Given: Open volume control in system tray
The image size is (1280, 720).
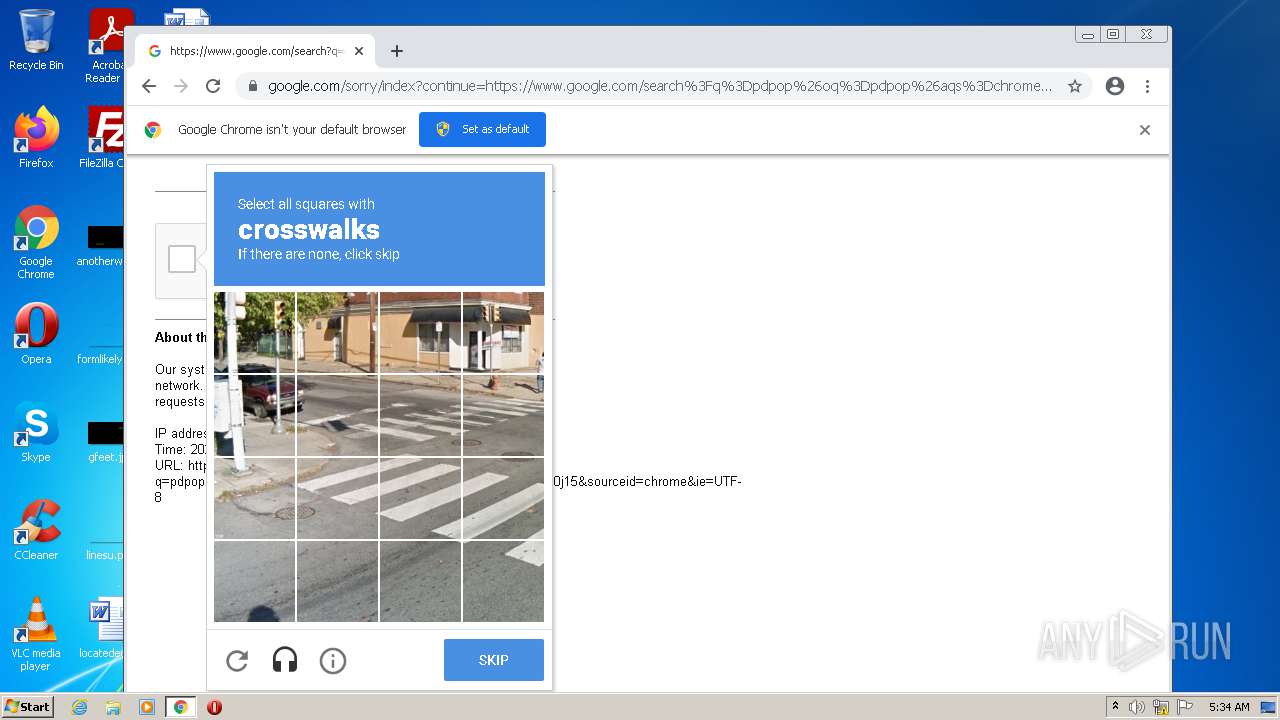Looking at the screenshot, I should (1137, 707).
